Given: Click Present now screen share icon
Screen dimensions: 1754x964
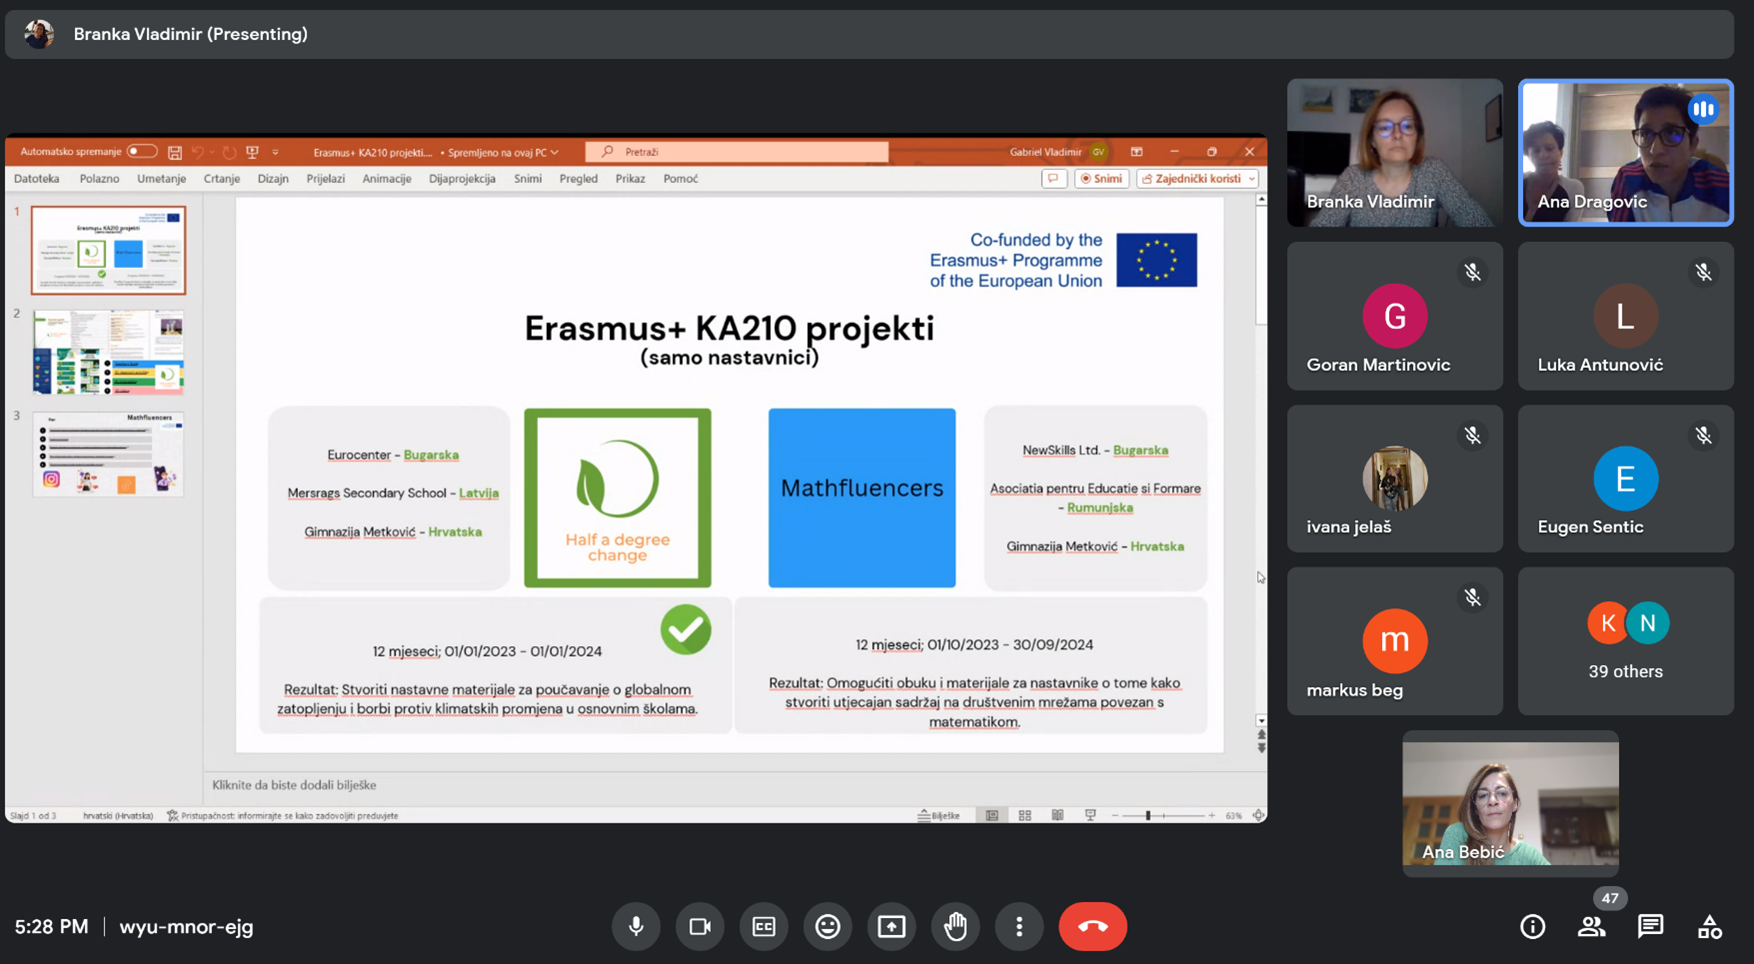Looking at the screenshot, I should click(892, 927).
